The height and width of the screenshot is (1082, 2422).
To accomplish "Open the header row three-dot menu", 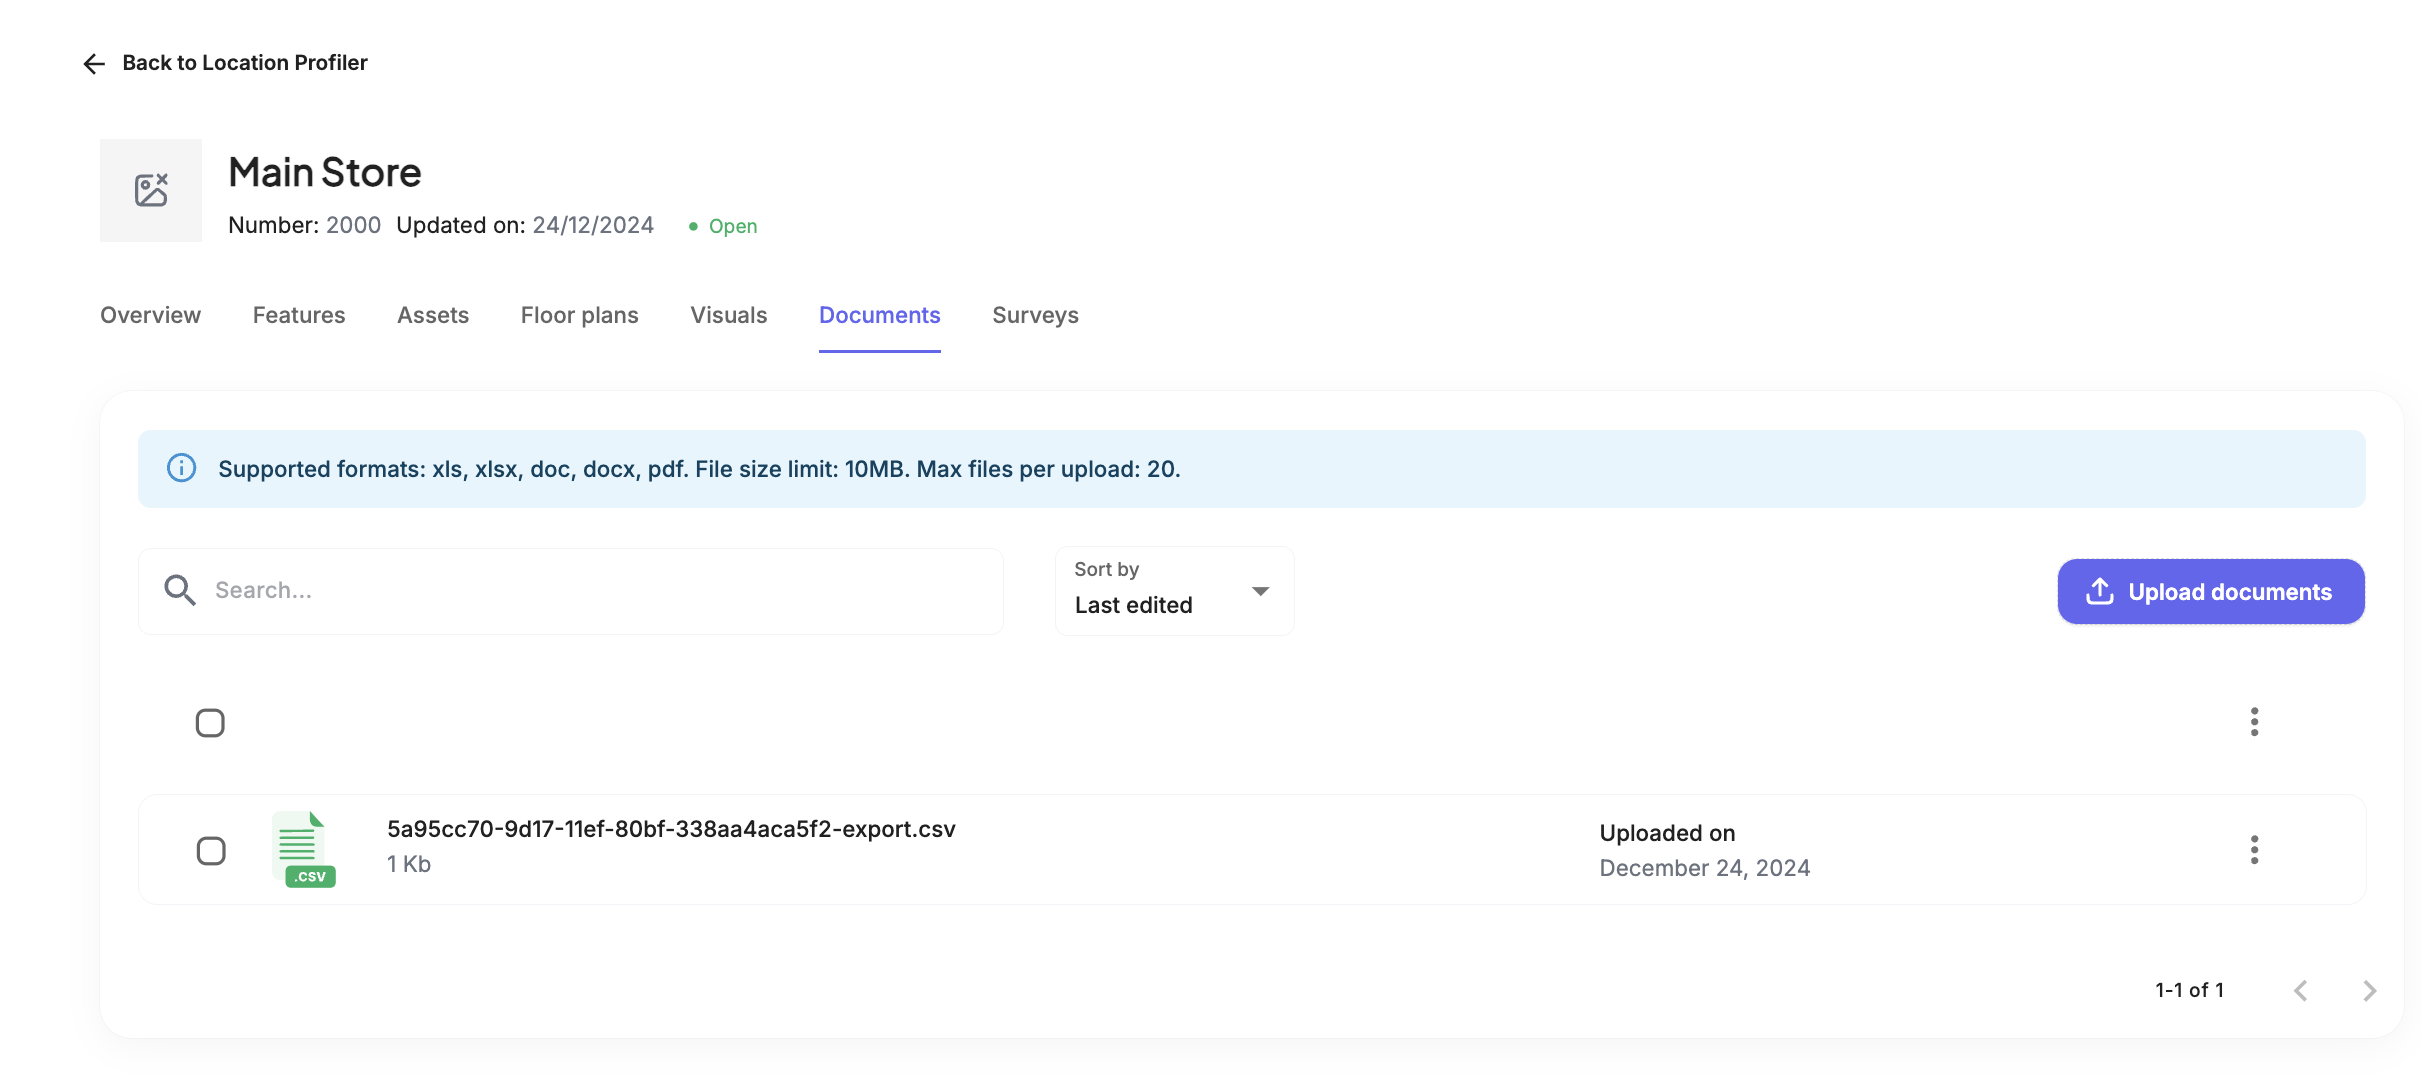I will pyautogui.click(x=2254, y=722).
